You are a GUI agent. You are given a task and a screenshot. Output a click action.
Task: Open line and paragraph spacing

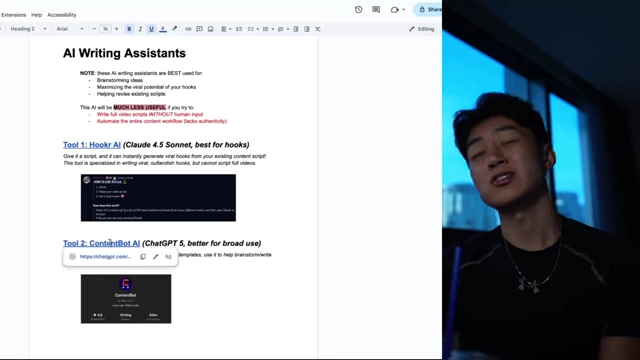[239, 29]
